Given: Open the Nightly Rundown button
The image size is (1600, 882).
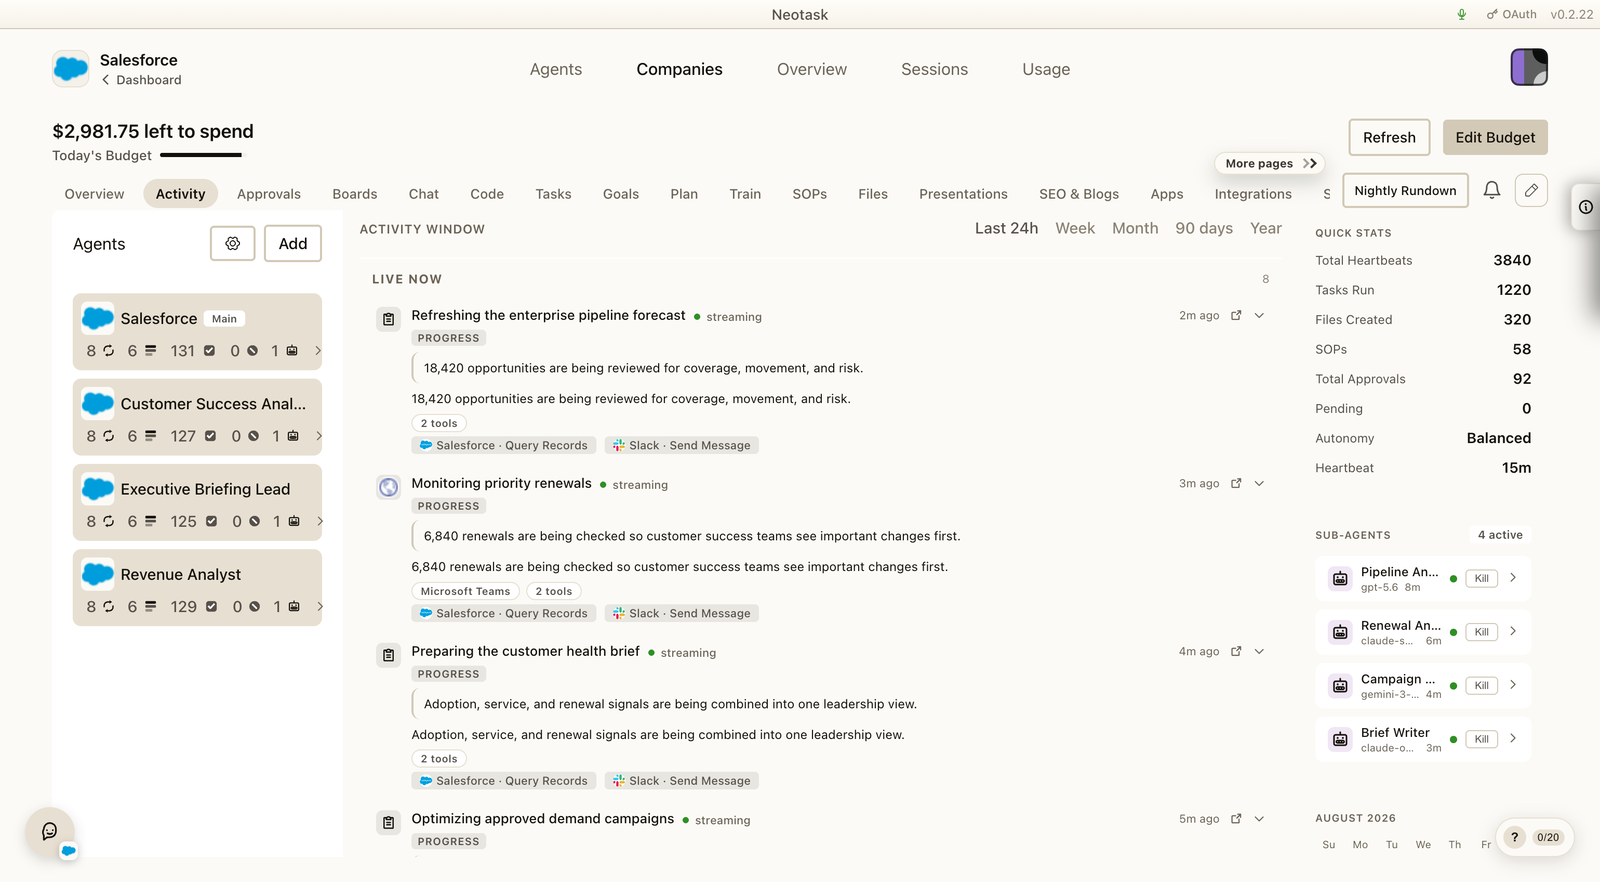Looking at the screenshot, I should (1405, 190).
